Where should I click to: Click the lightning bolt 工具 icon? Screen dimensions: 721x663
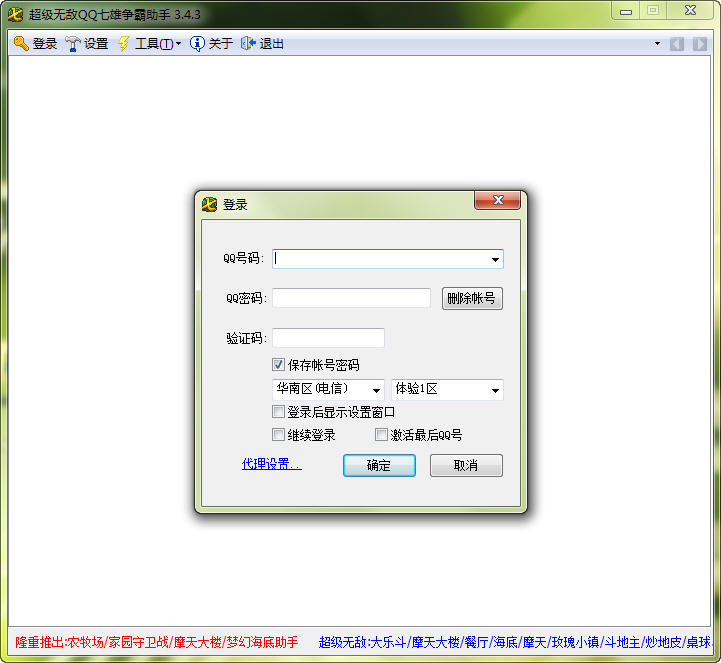[x=123, y=44]
